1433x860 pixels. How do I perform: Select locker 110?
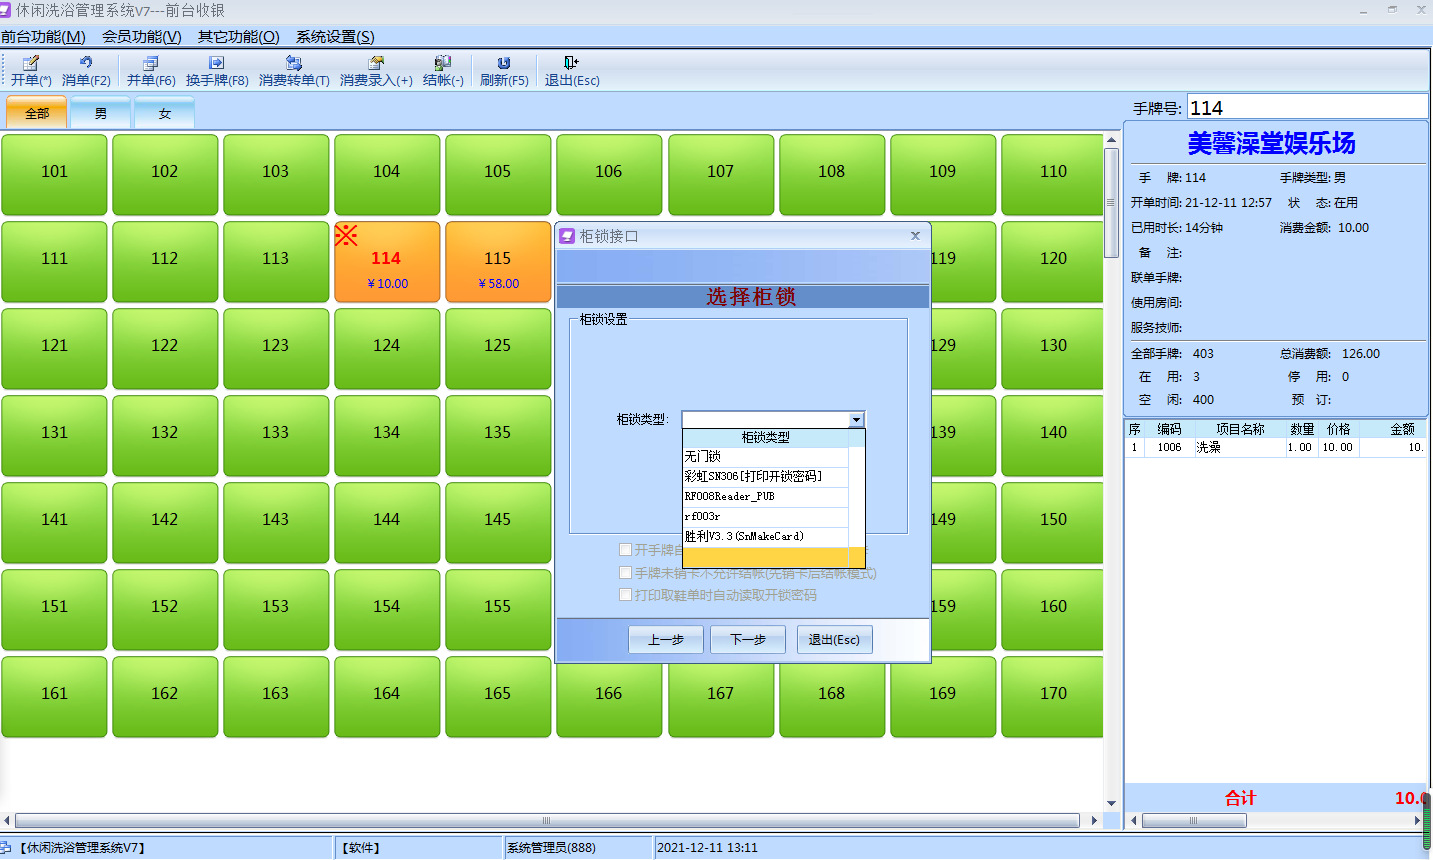click(x=1053, y=175)
